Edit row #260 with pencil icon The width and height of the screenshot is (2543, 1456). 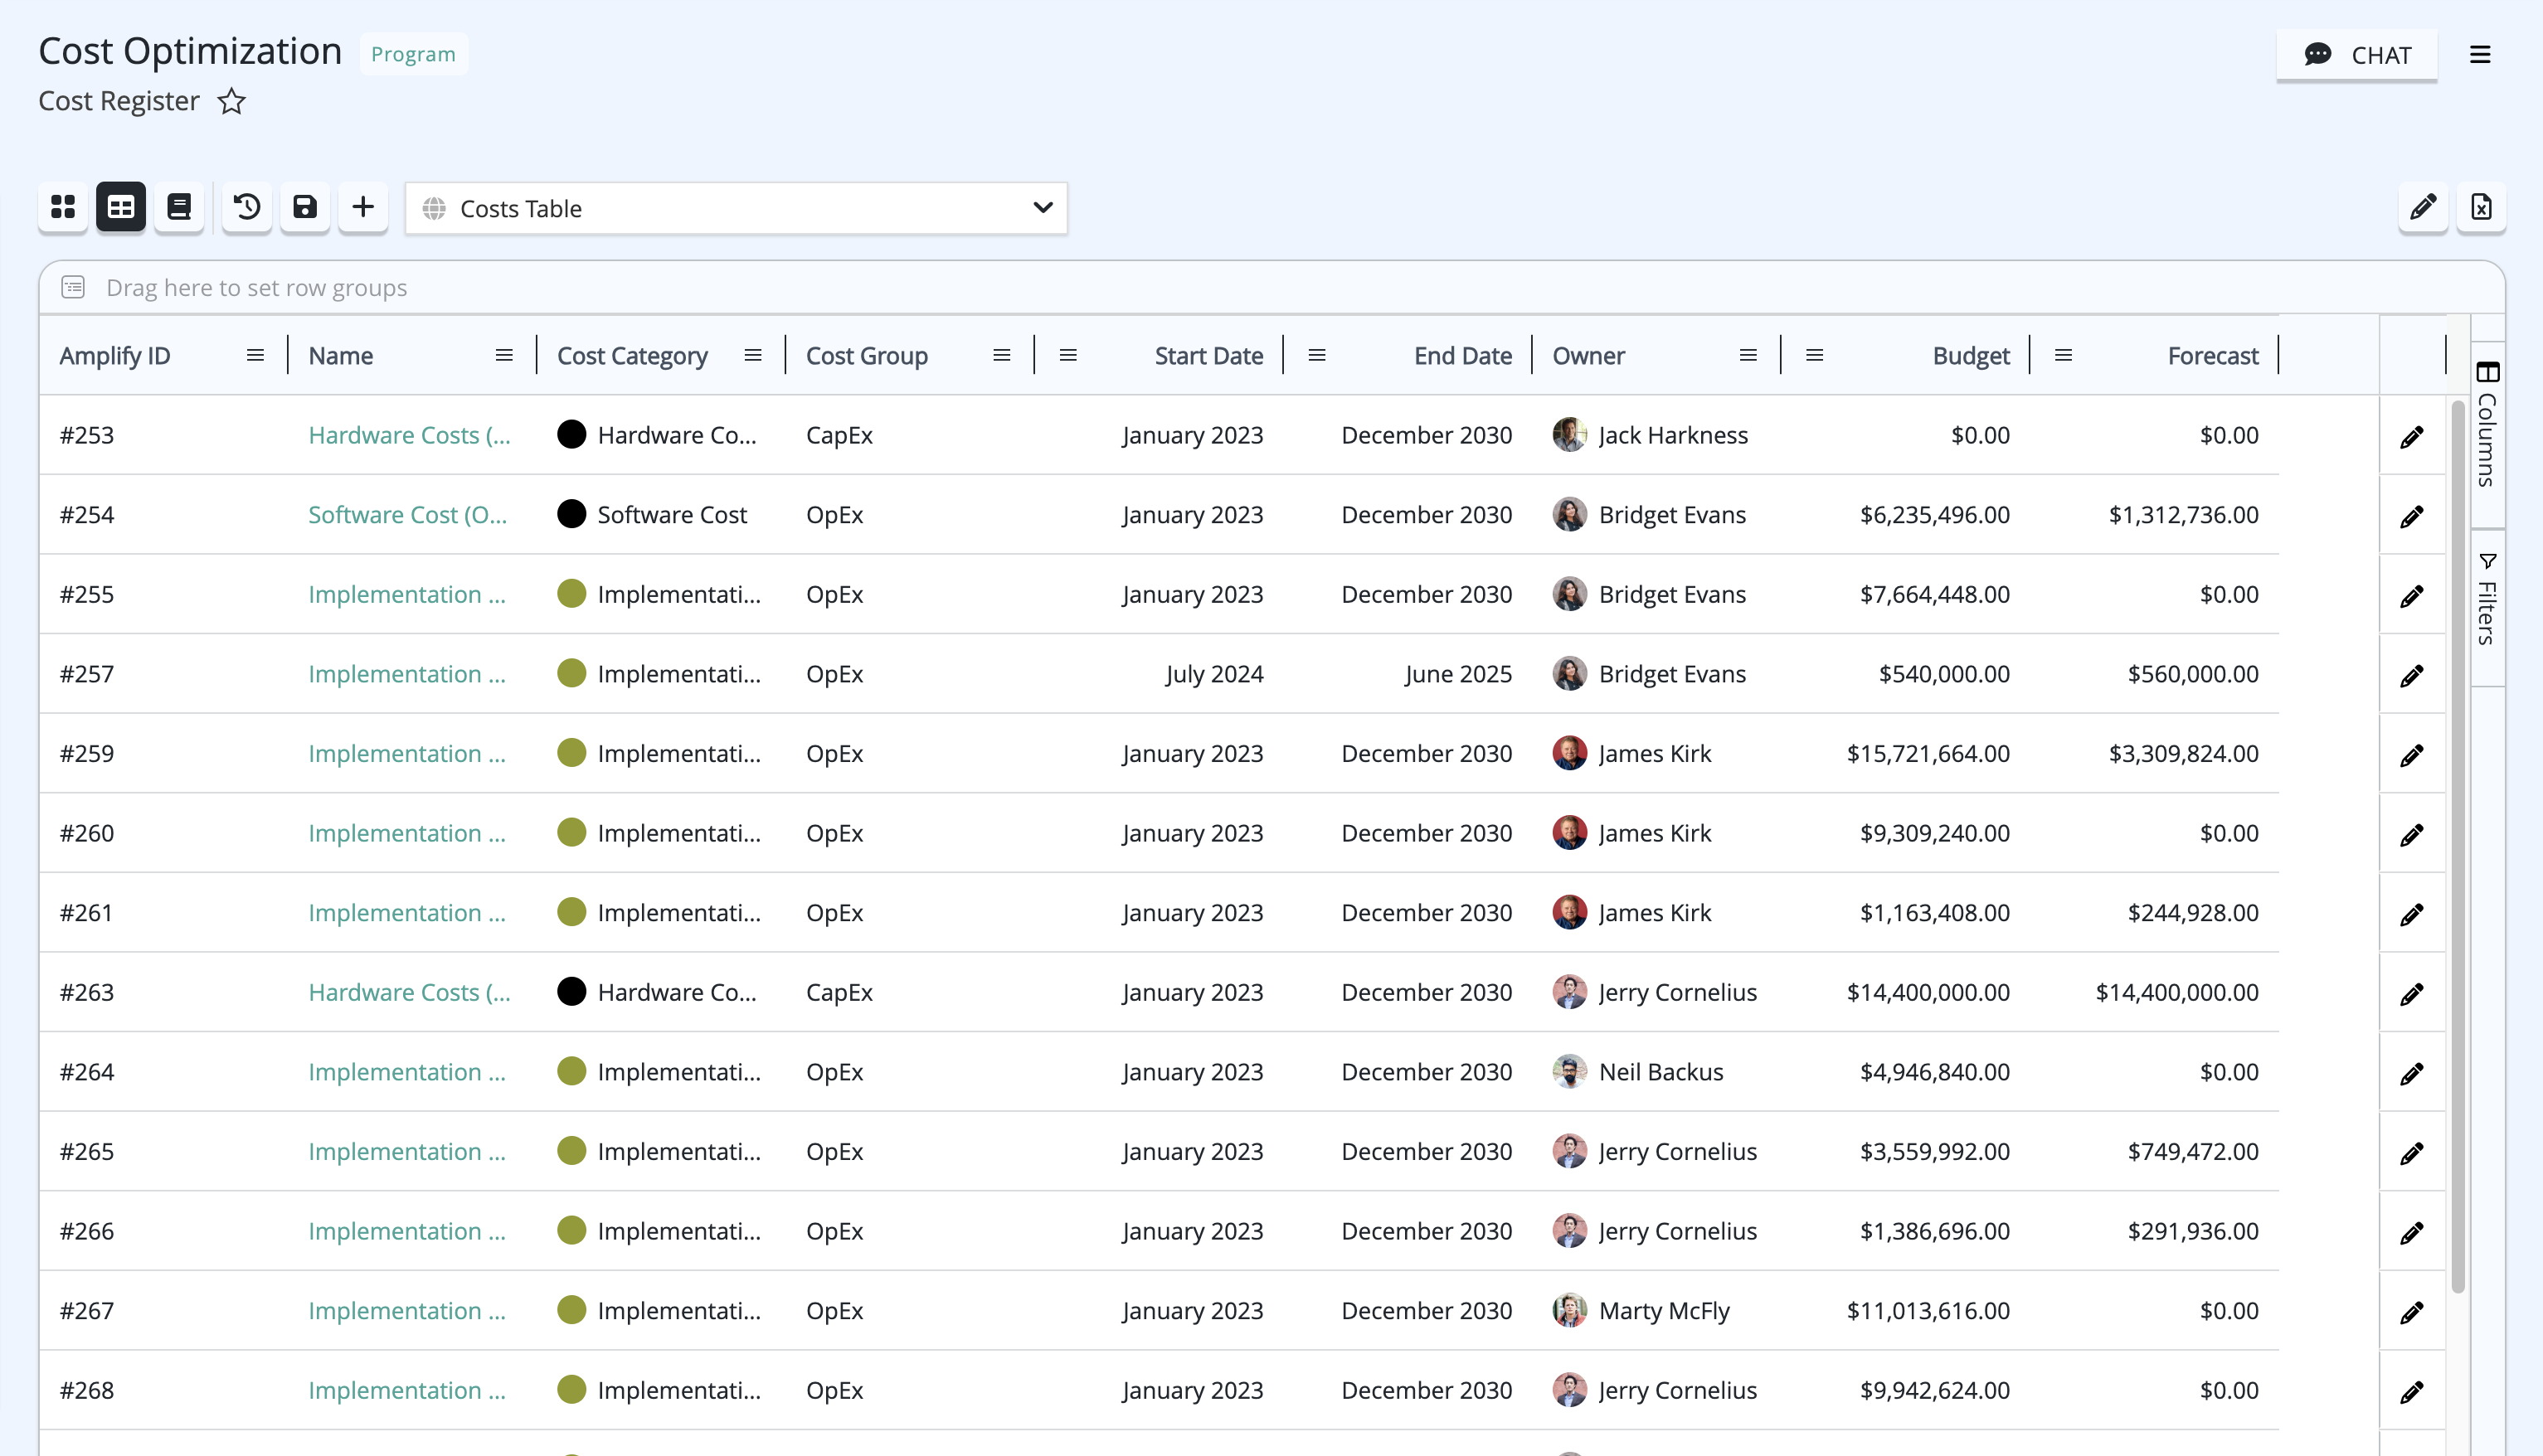click(x=2412, y=834)
